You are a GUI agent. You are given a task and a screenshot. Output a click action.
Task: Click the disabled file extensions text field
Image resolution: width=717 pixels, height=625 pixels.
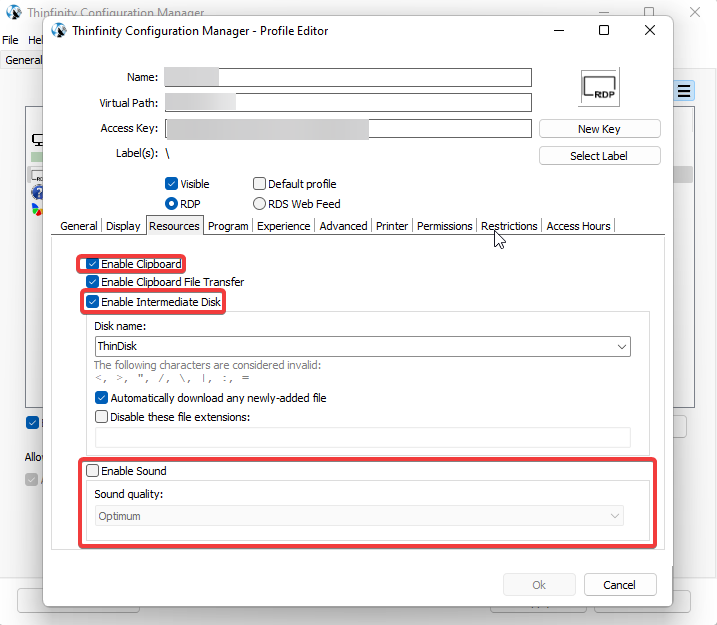point(363,438)
